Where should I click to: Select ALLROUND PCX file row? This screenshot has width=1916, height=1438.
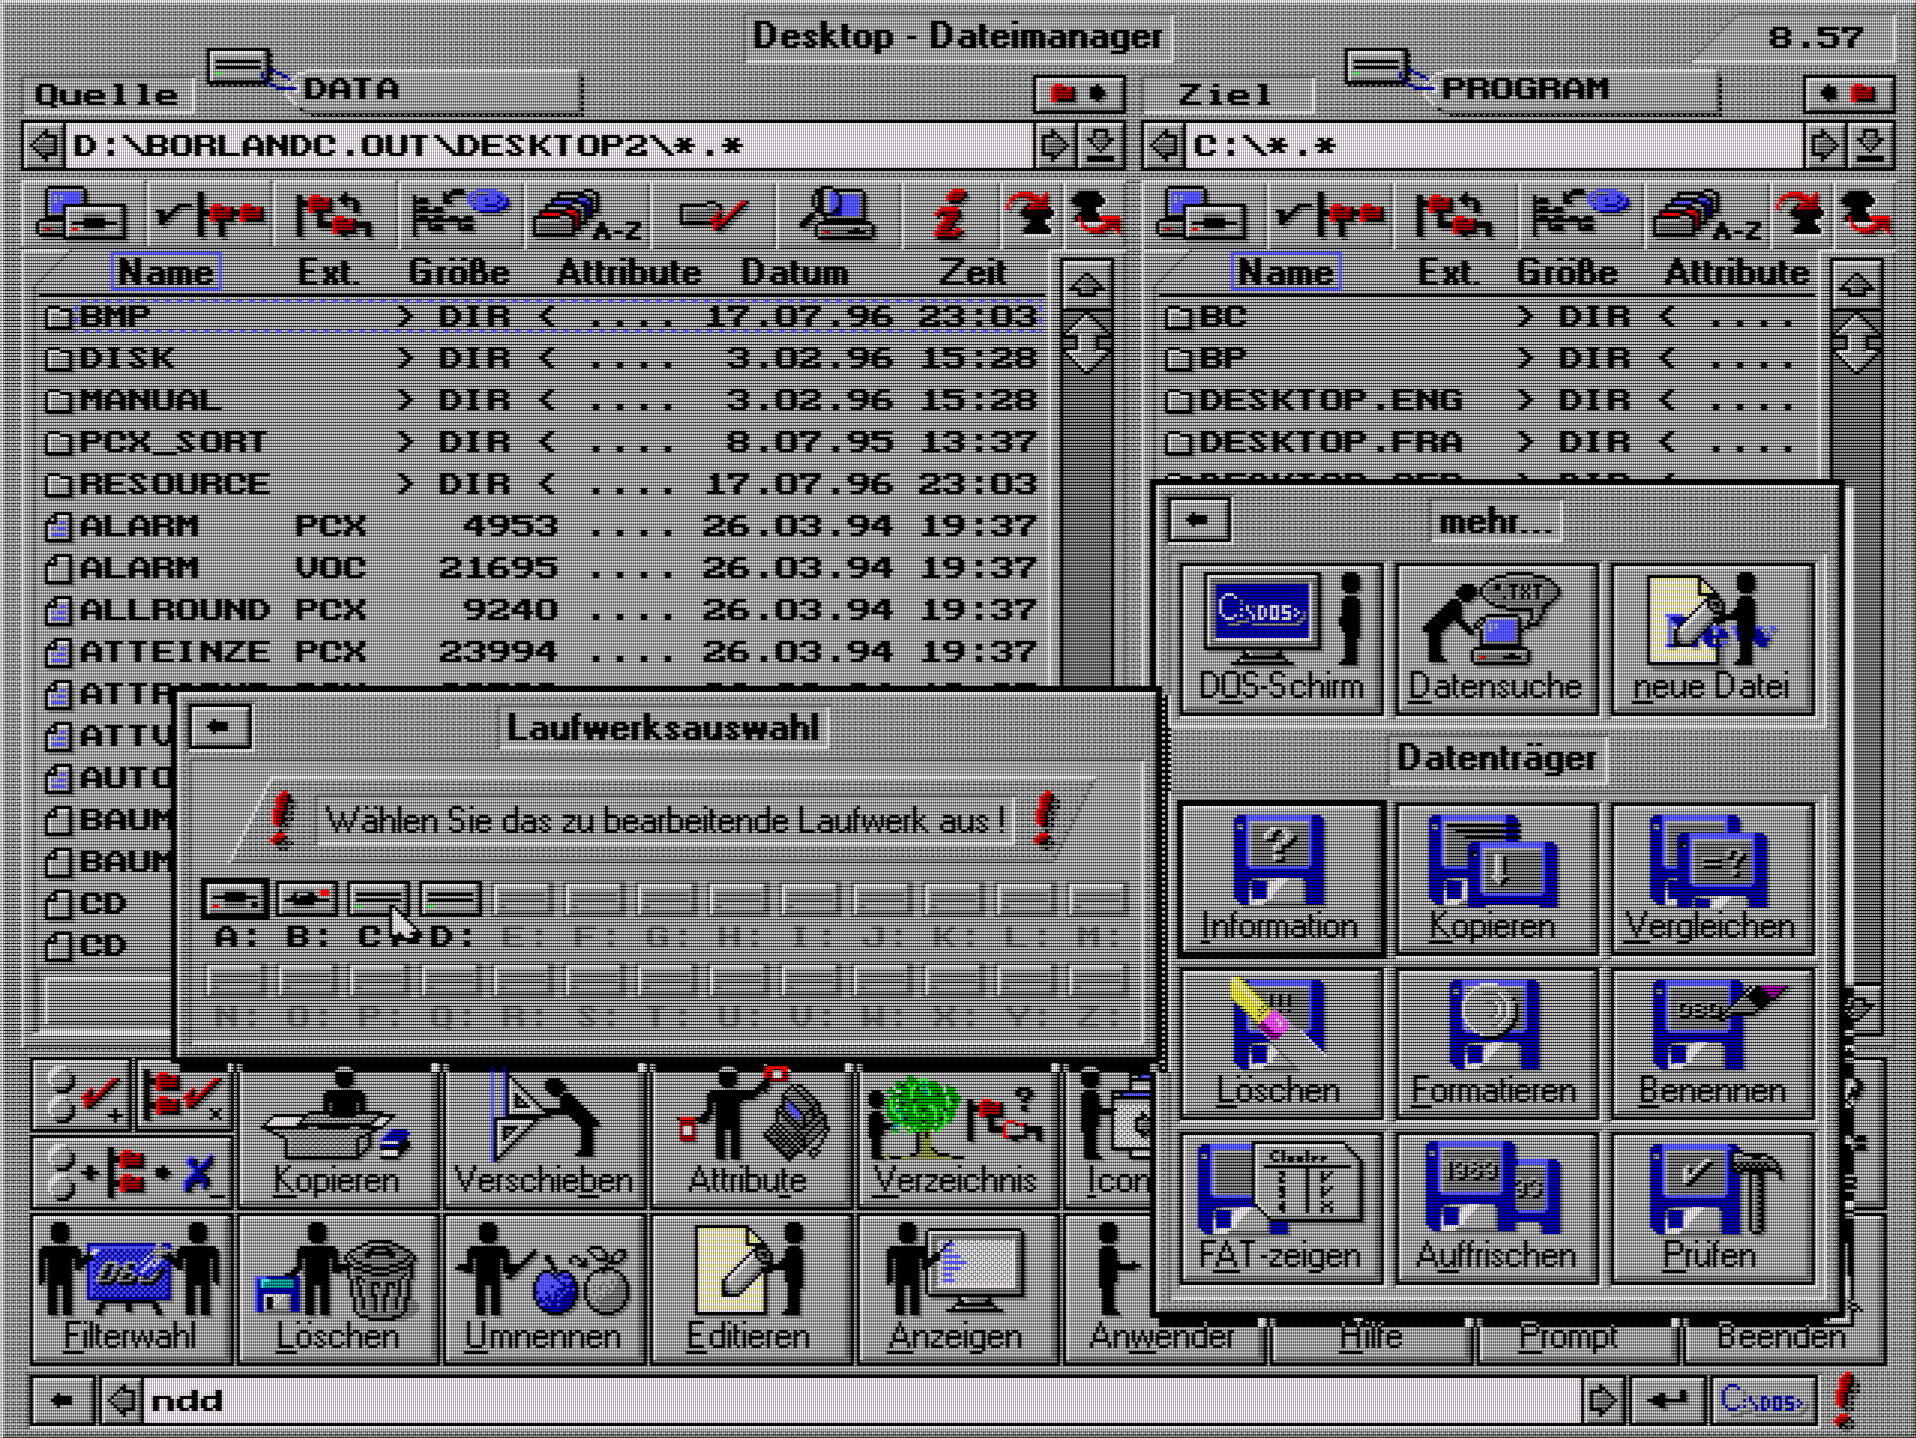click(541, 610)
